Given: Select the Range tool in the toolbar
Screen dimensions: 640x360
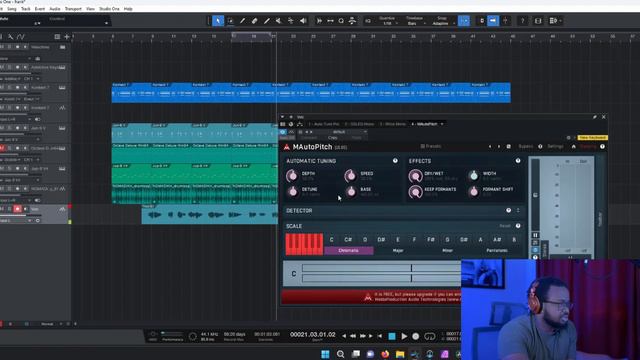Looking at the screenshot, I should point(230,21).
